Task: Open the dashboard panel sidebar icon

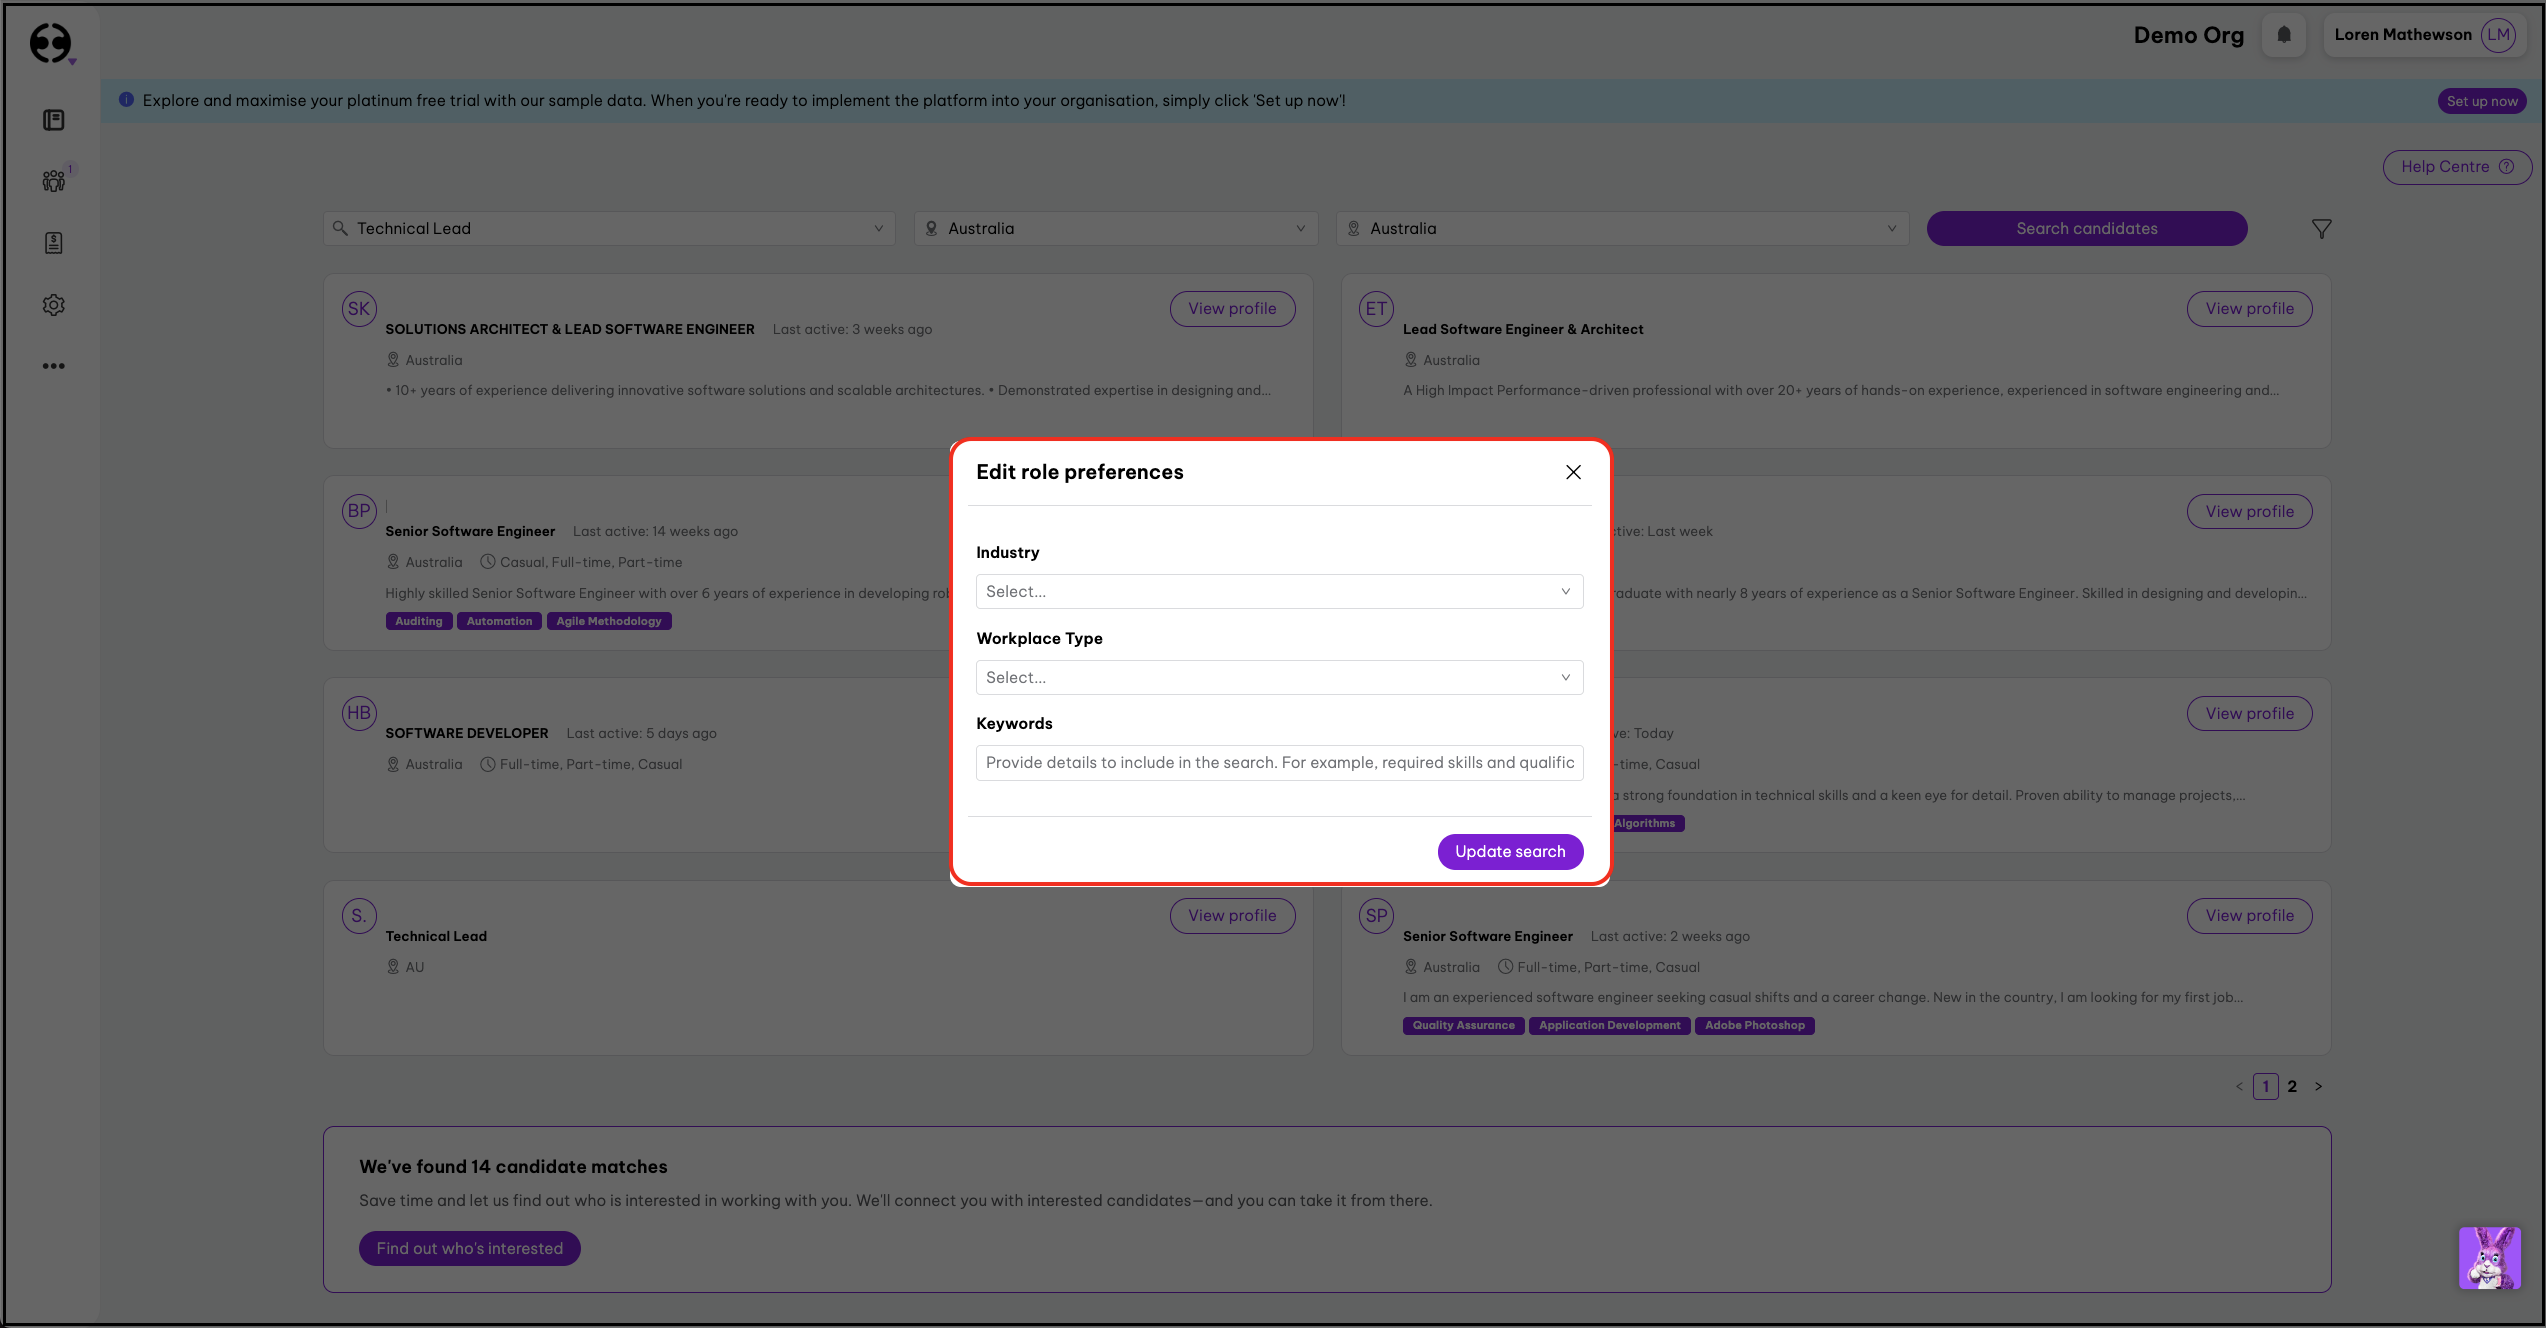Action: click(54, 120)
